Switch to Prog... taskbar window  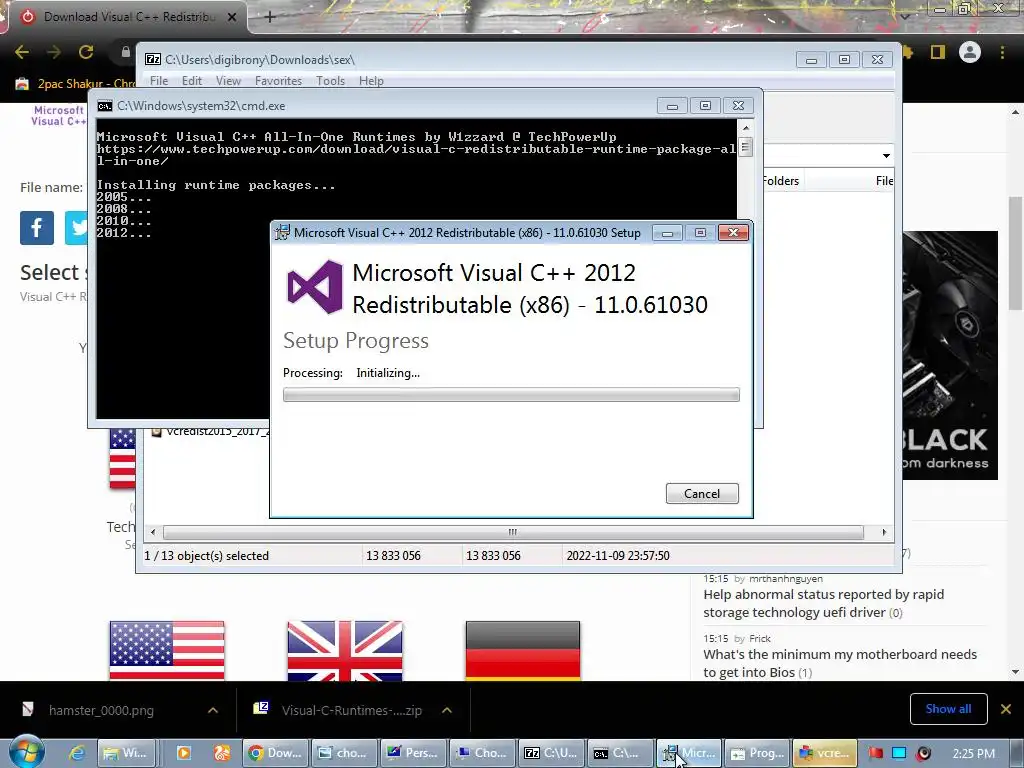click(x=758, y=753)
